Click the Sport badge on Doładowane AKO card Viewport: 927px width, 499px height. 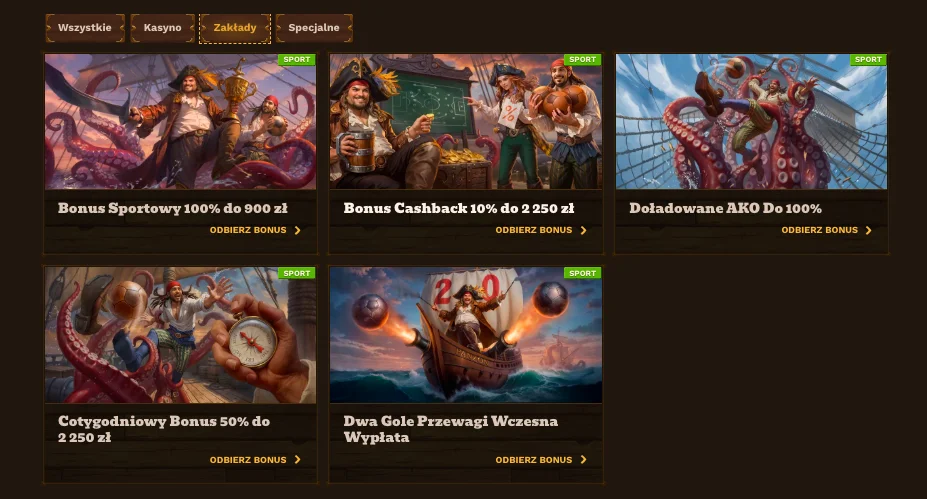(868, 60)
